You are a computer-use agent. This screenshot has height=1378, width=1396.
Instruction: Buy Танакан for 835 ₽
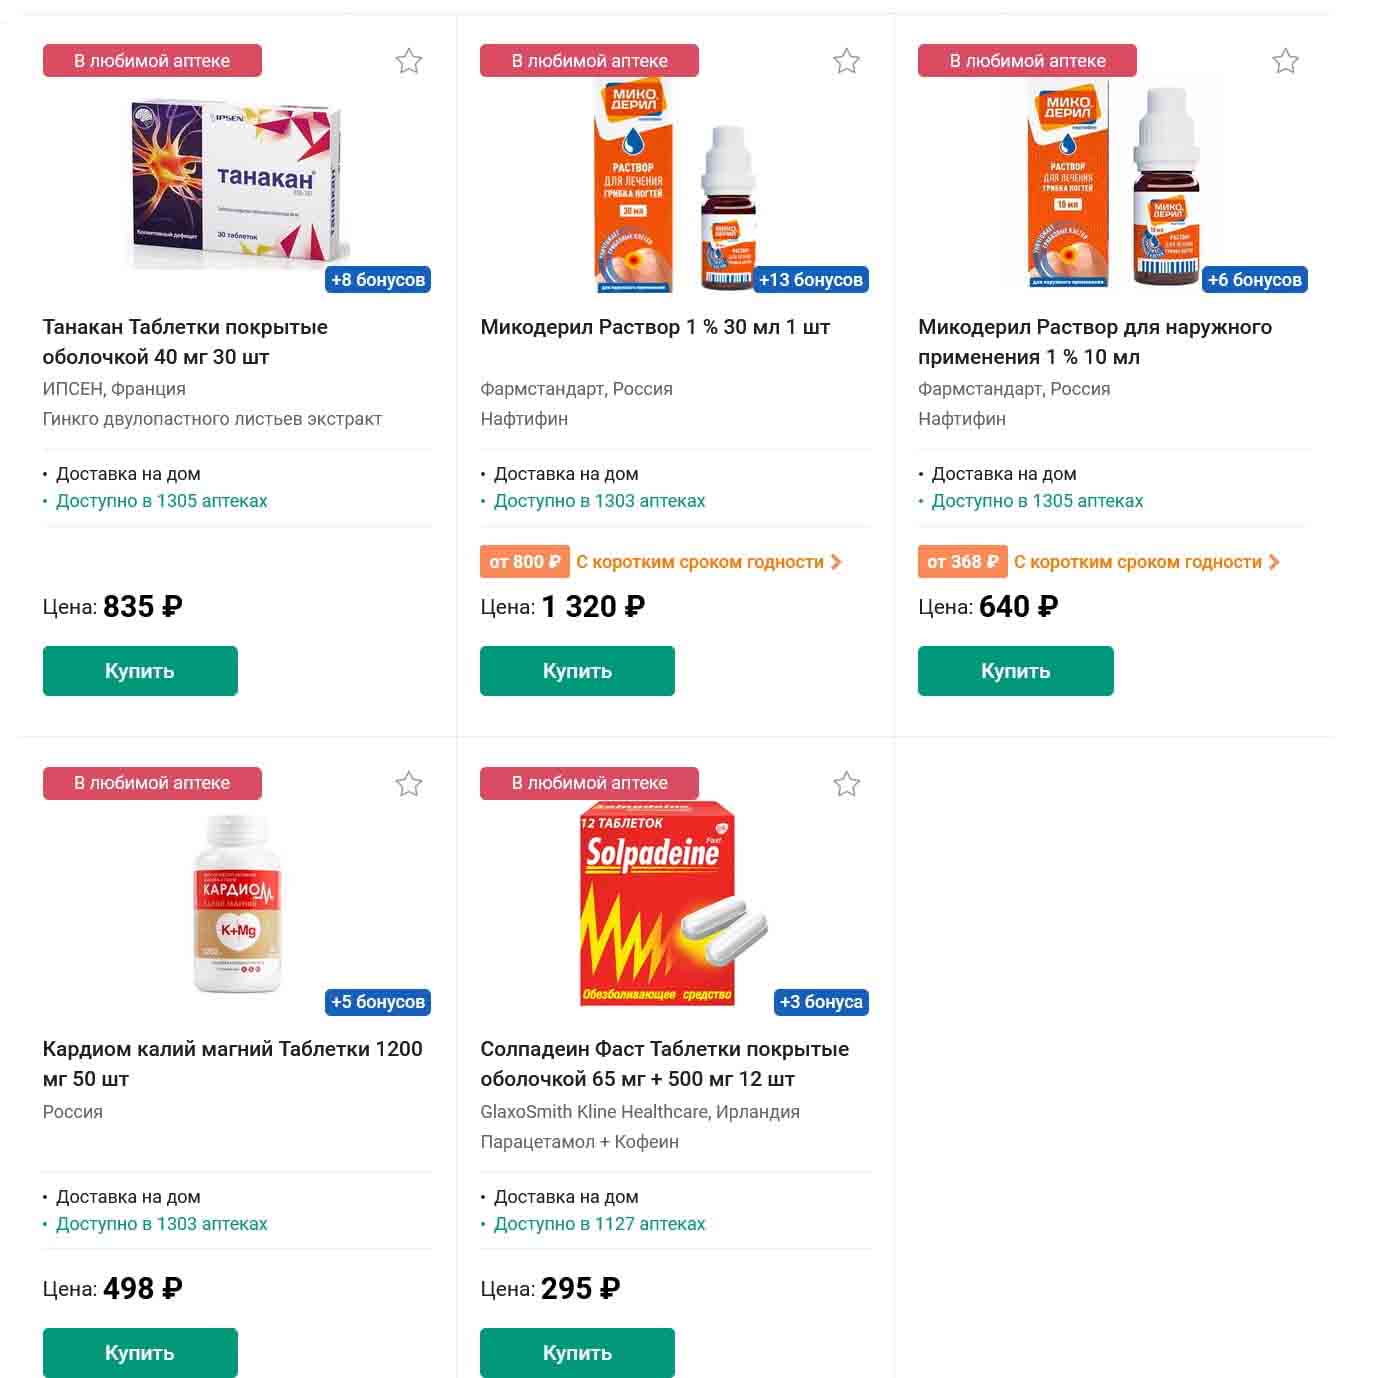click(140, 671)
